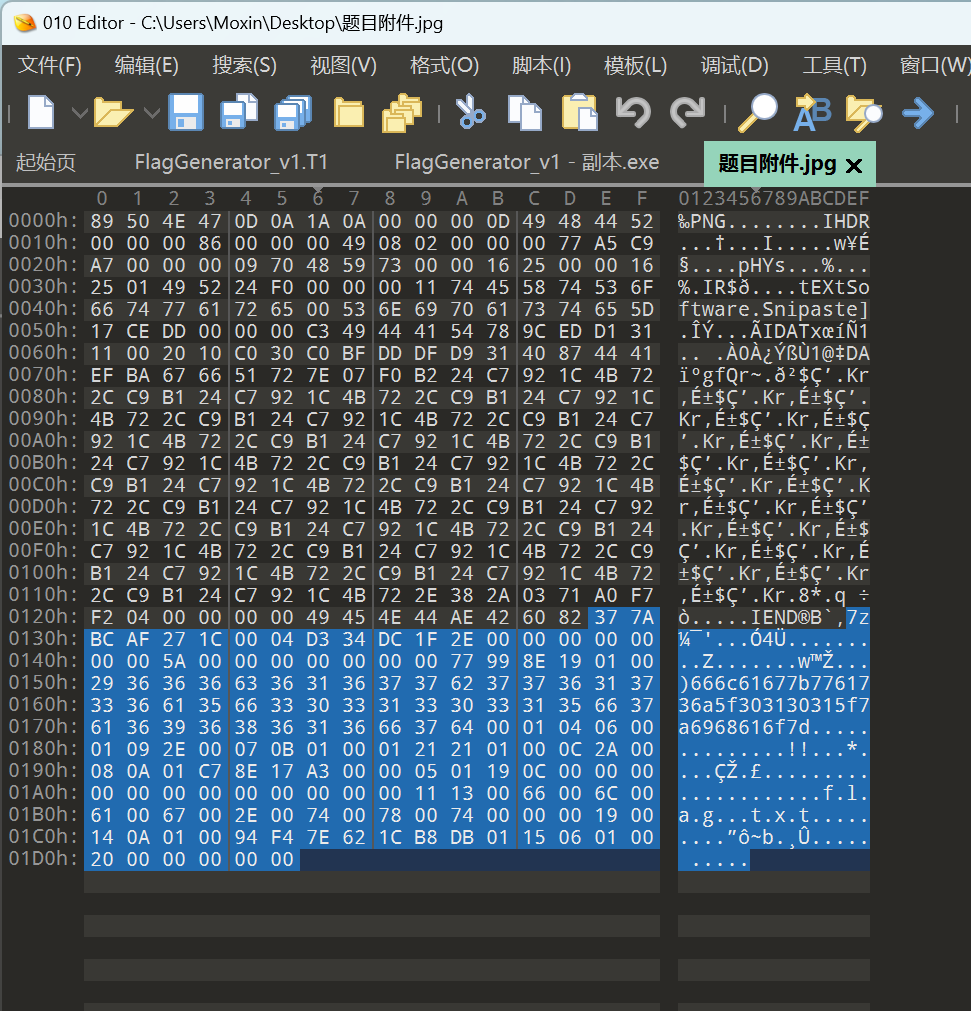Close the 题目附件.jpg tab
Image resolution: width=971 pixels, height=1011 pixels.
point(854,166)
